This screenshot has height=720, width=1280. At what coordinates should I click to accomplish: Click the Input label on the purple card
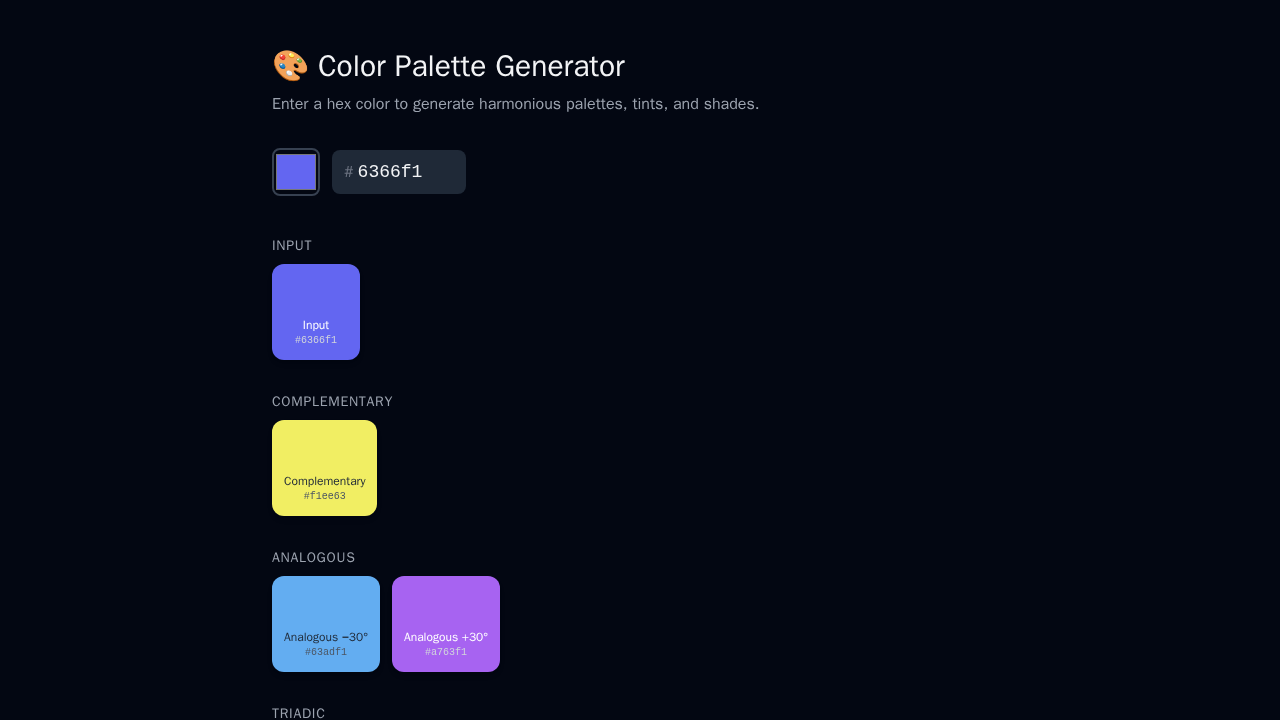click(x=316, y=325)
